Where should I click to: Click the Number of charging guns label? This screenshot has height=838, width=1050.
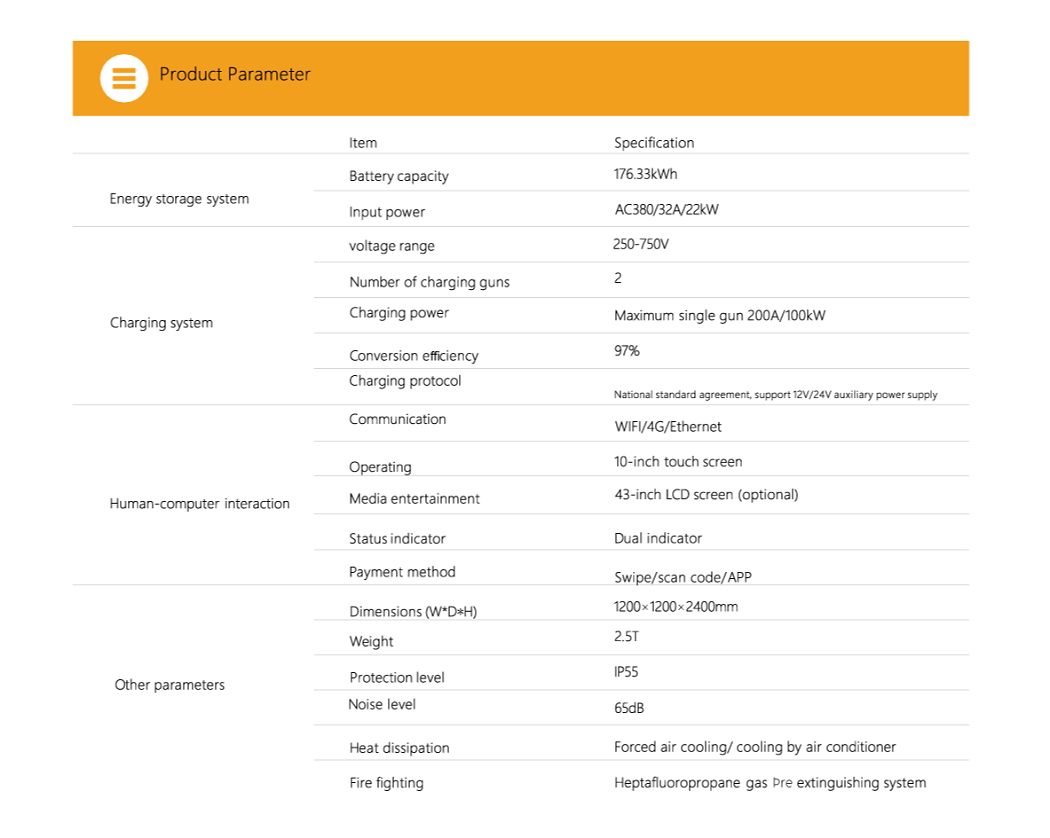tap(429, 282)
